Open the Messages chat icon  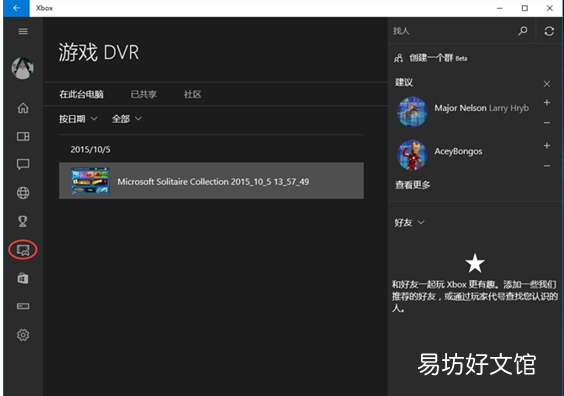(23, 164)
